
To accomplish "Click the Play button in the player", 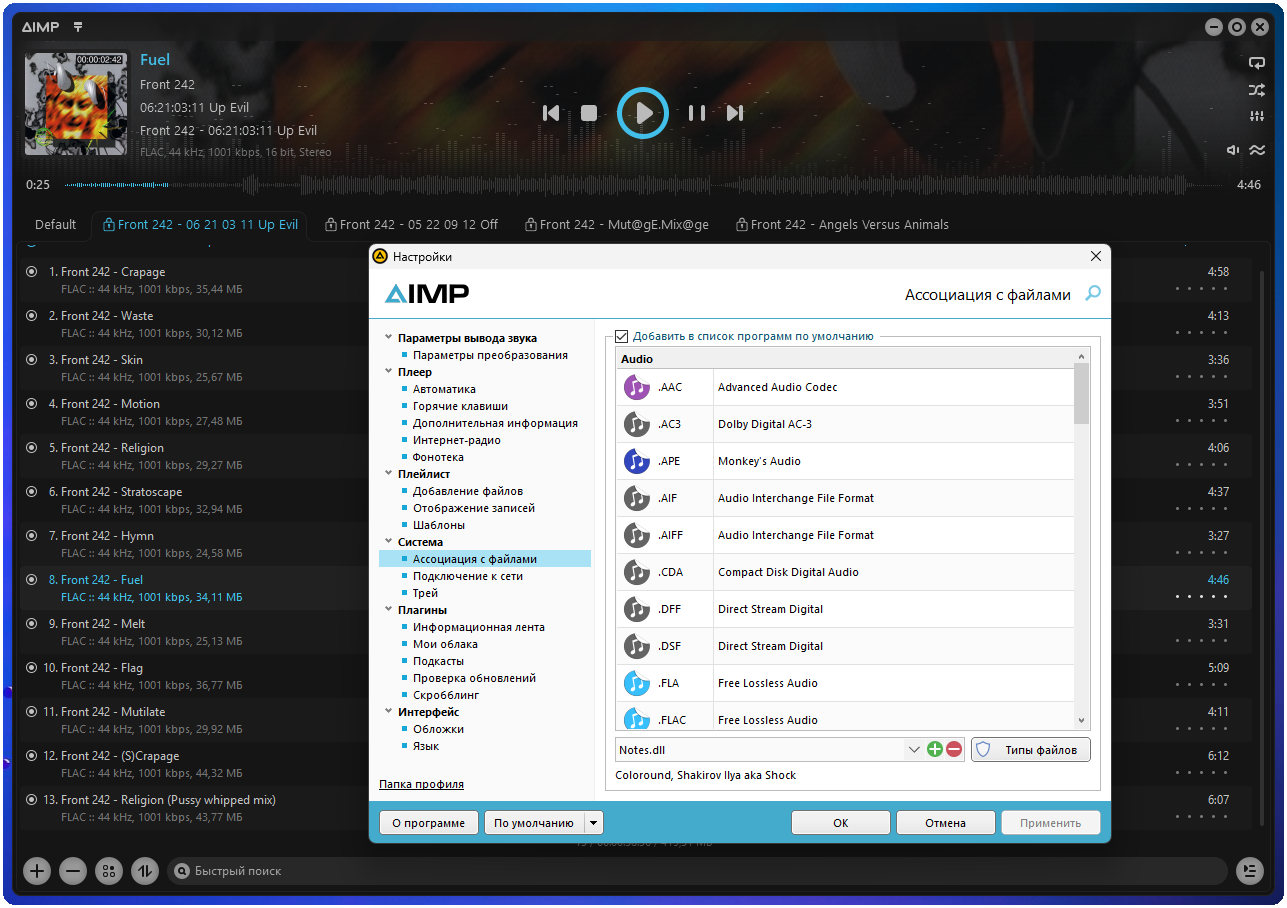I will click(x=642, y=113).
